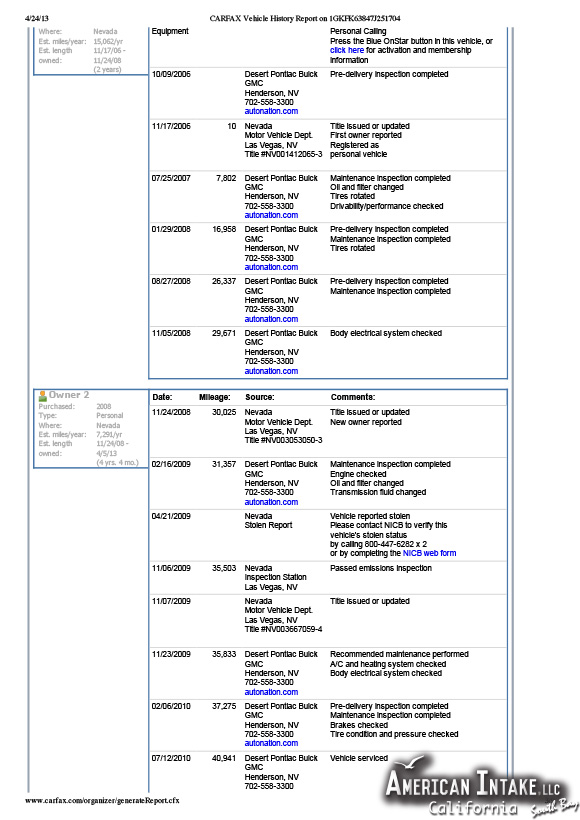Click 'Vehicle serviced' comment

tap(359, 758)
